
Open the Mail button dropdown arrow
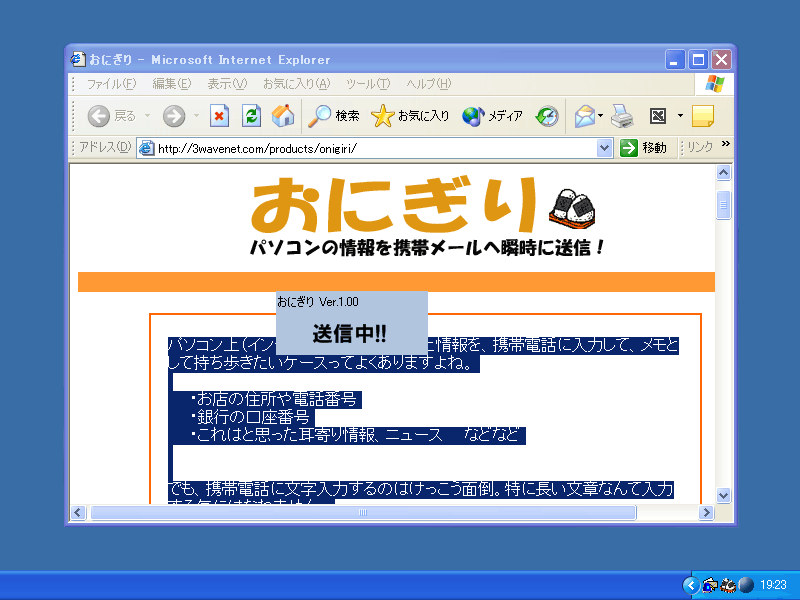coord(601,116)
